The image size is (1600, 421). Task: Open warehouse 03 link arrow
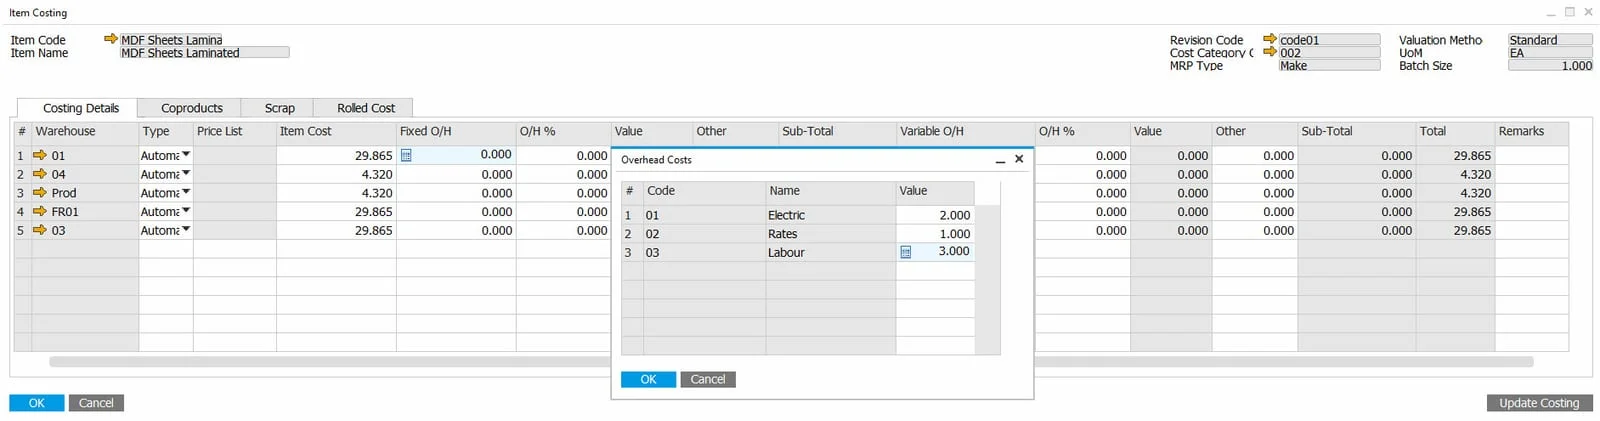tap(40, 230)
